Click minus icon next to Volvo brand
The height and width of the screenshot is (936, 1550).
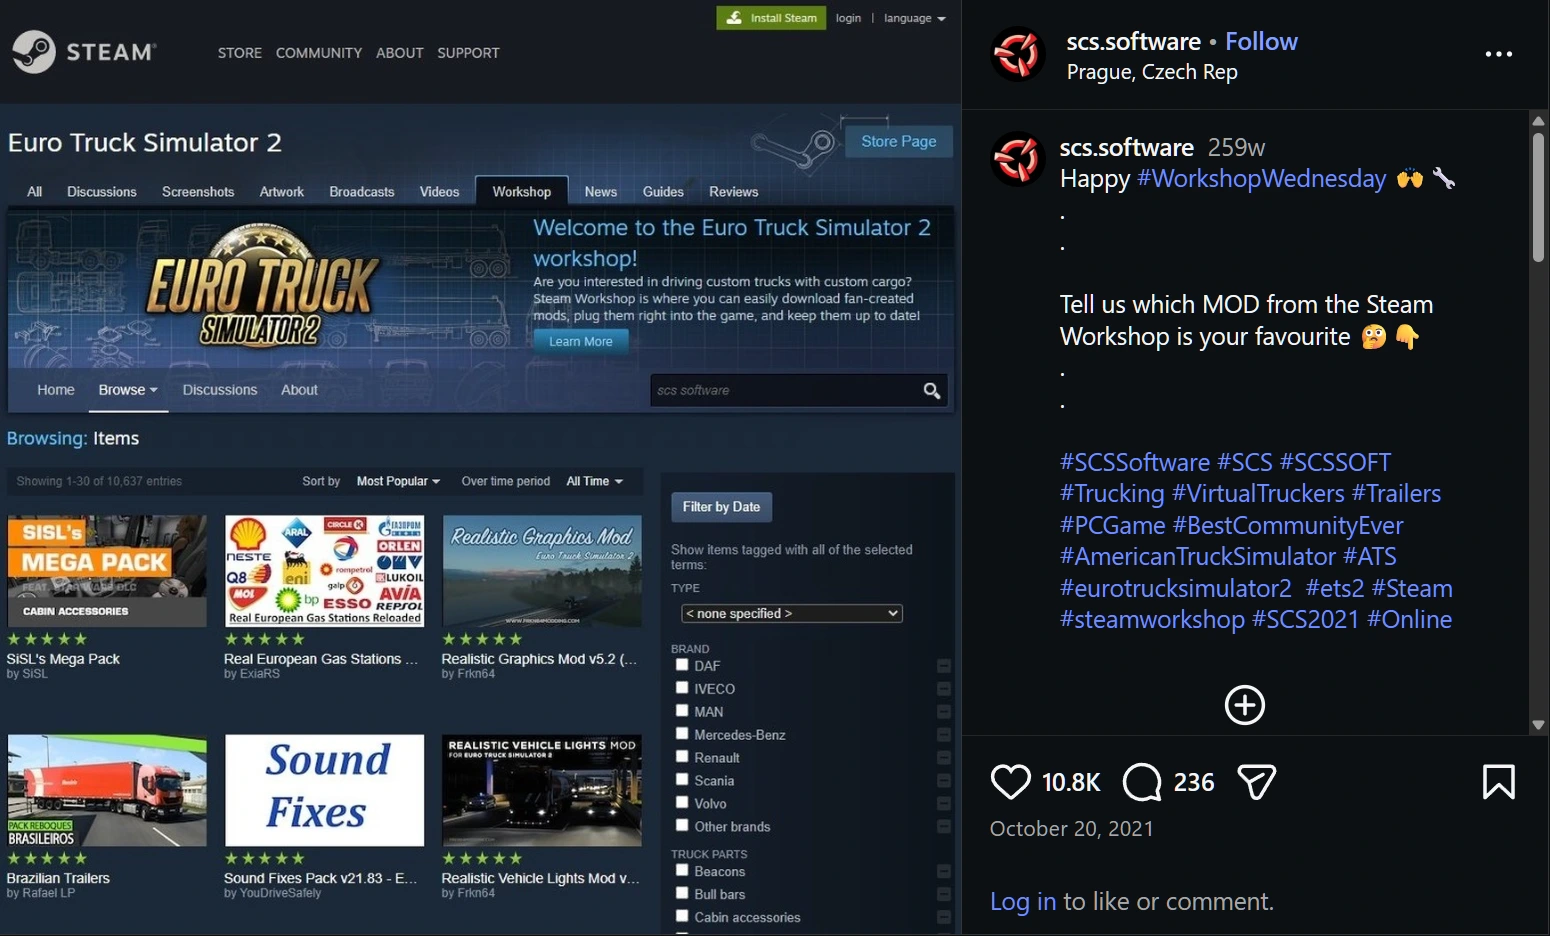943,804
